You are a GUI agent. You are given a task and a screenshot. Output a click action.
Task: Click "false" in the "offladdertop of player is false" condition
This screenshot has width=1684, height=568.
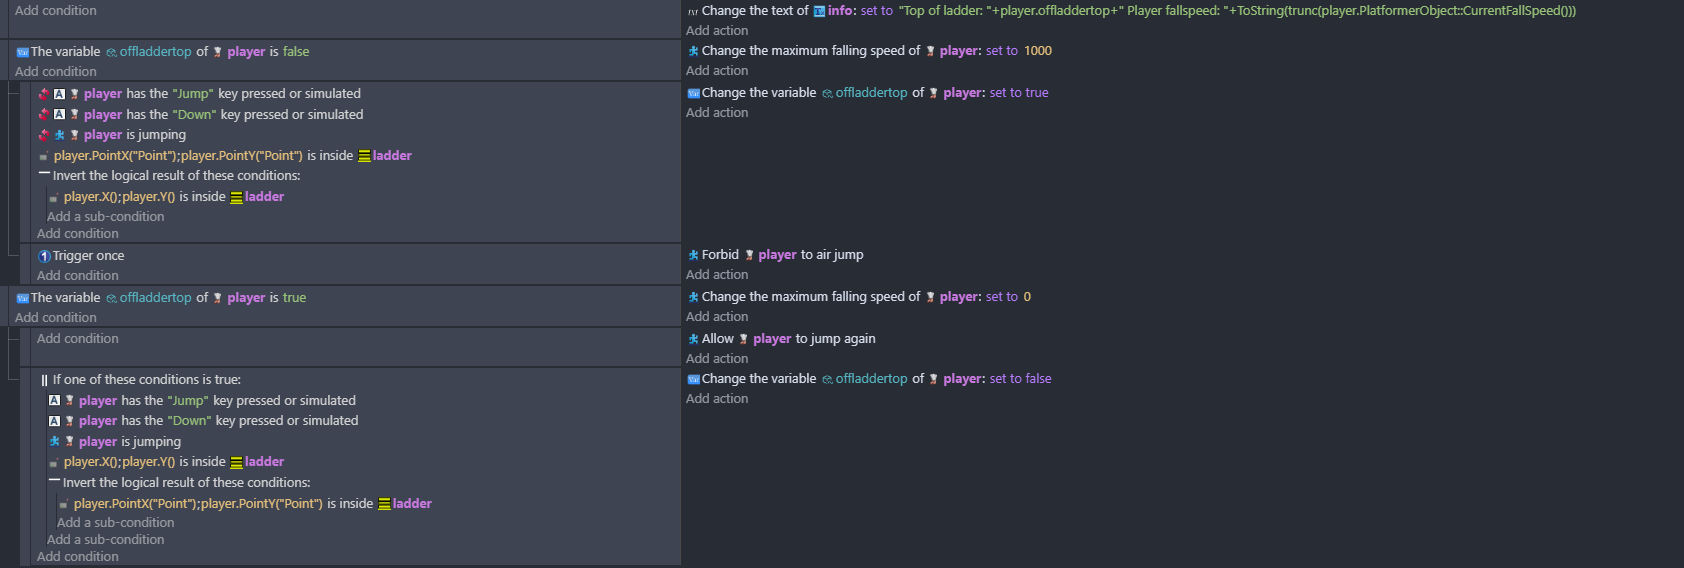tap(296, 52)
